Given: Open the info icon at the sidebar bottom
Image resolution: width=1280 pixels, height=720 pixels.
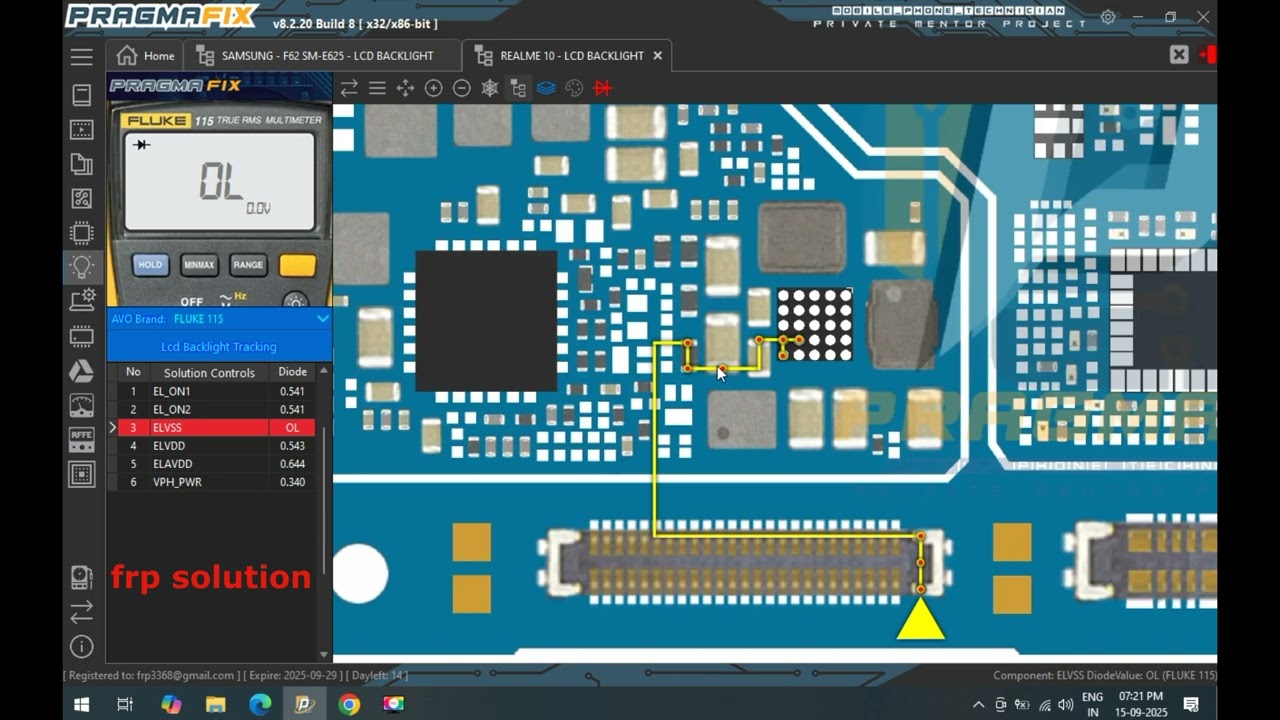Looking at the screenshot, I should [82, 646].
